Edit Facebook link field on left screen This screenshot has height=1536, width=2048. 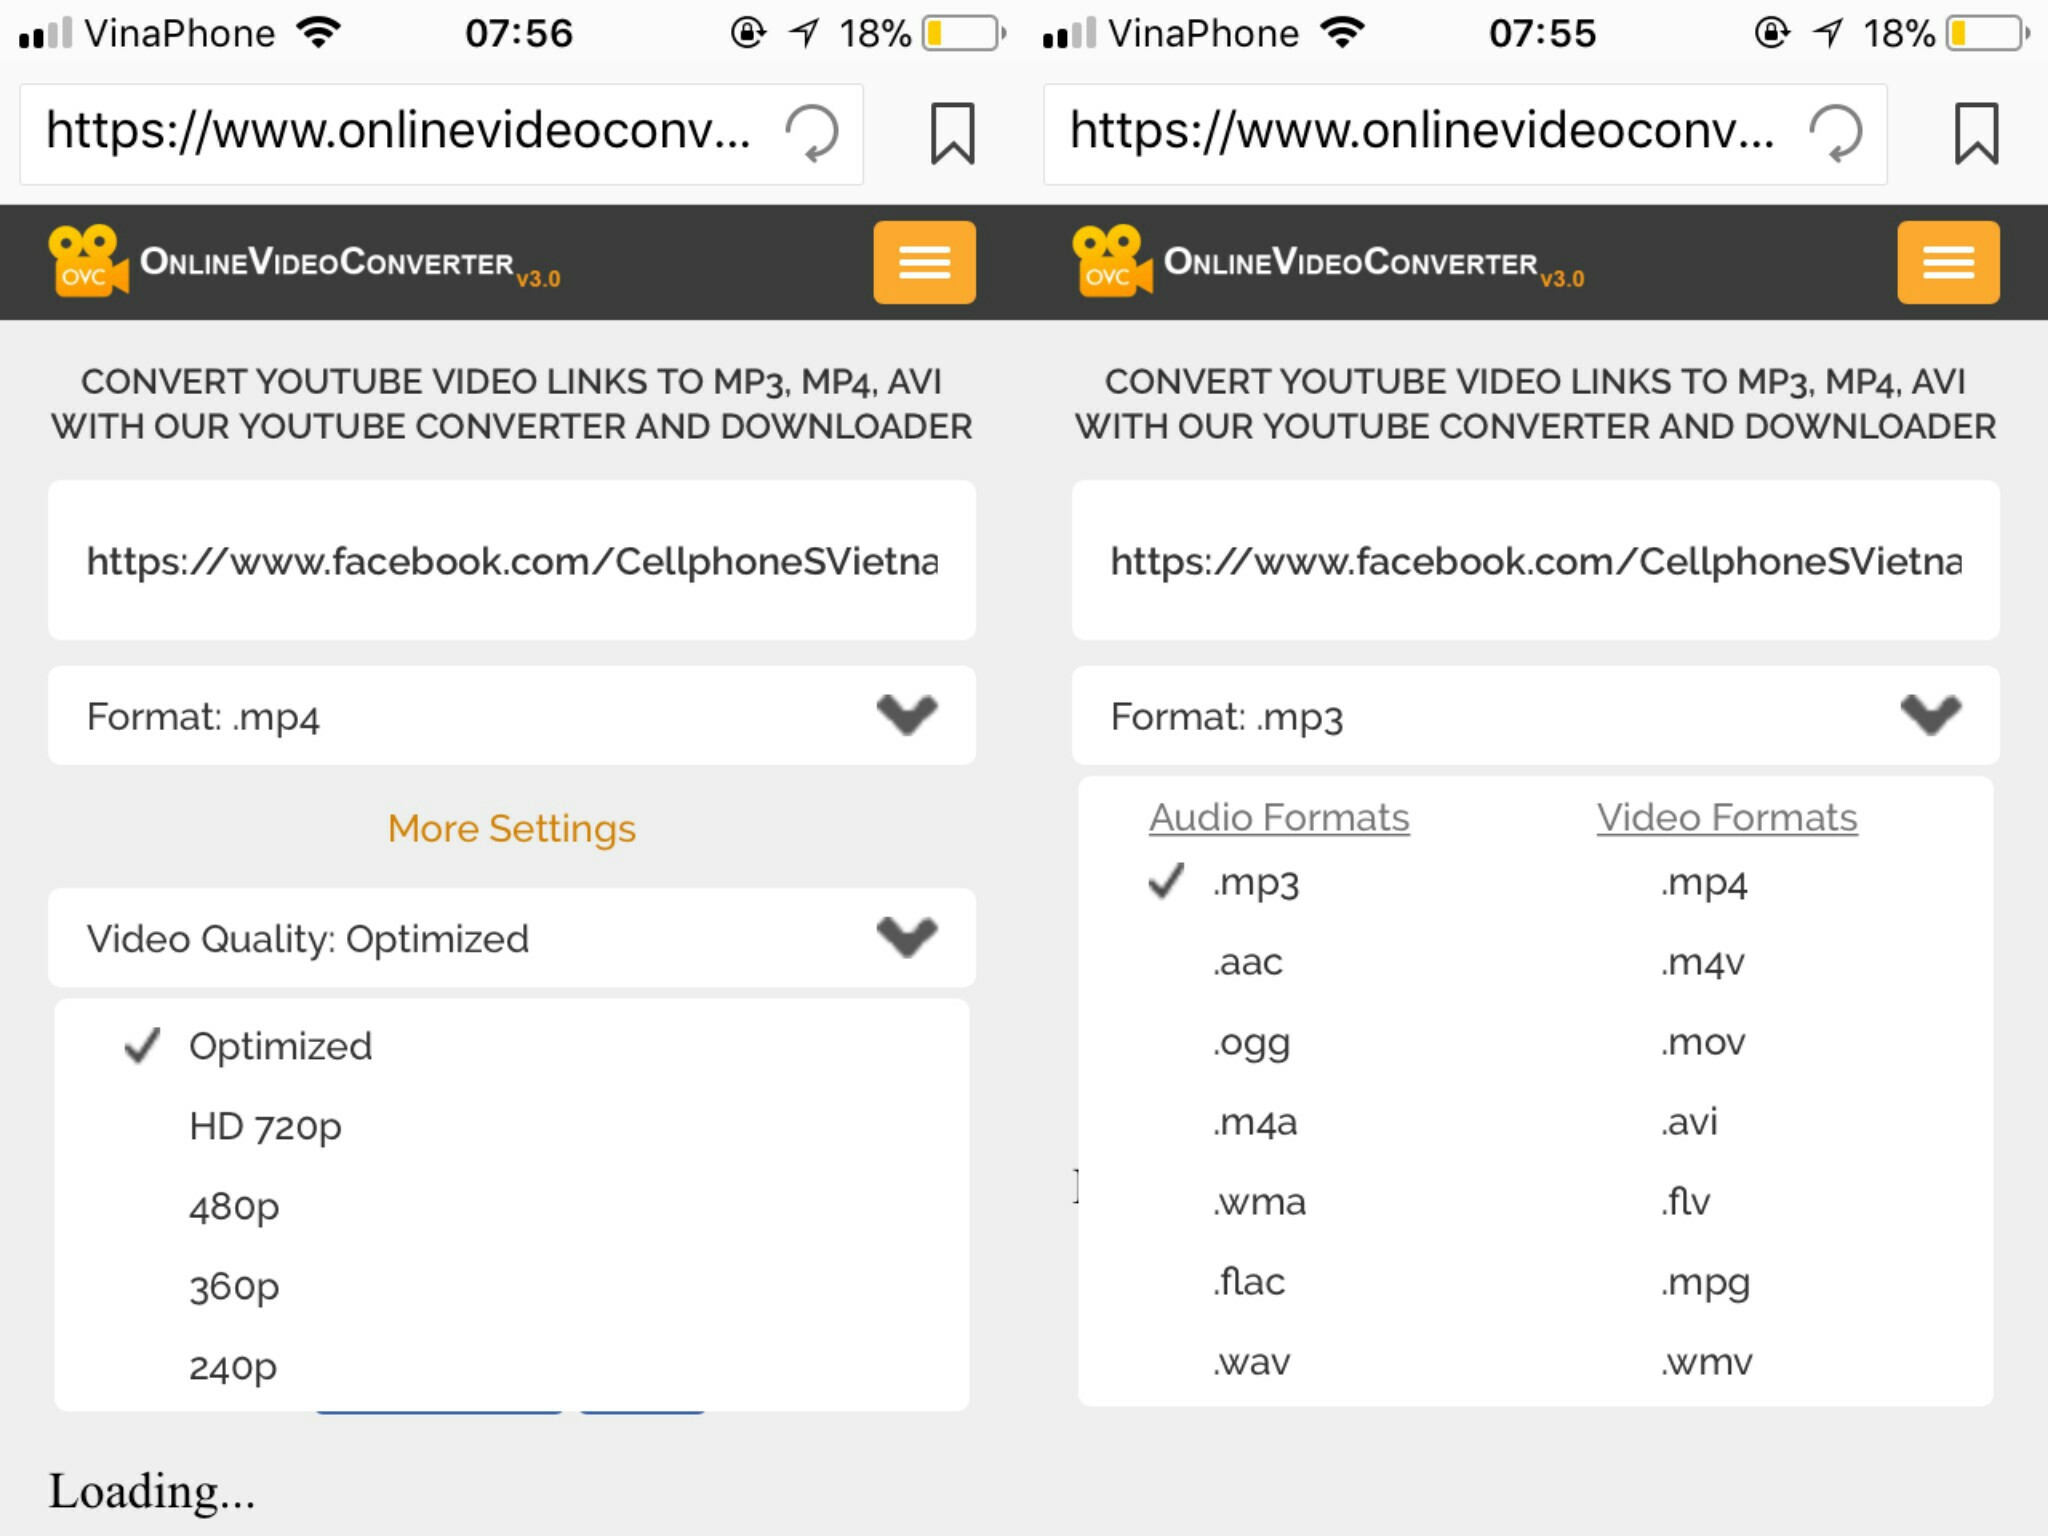(x=512, y=560)
